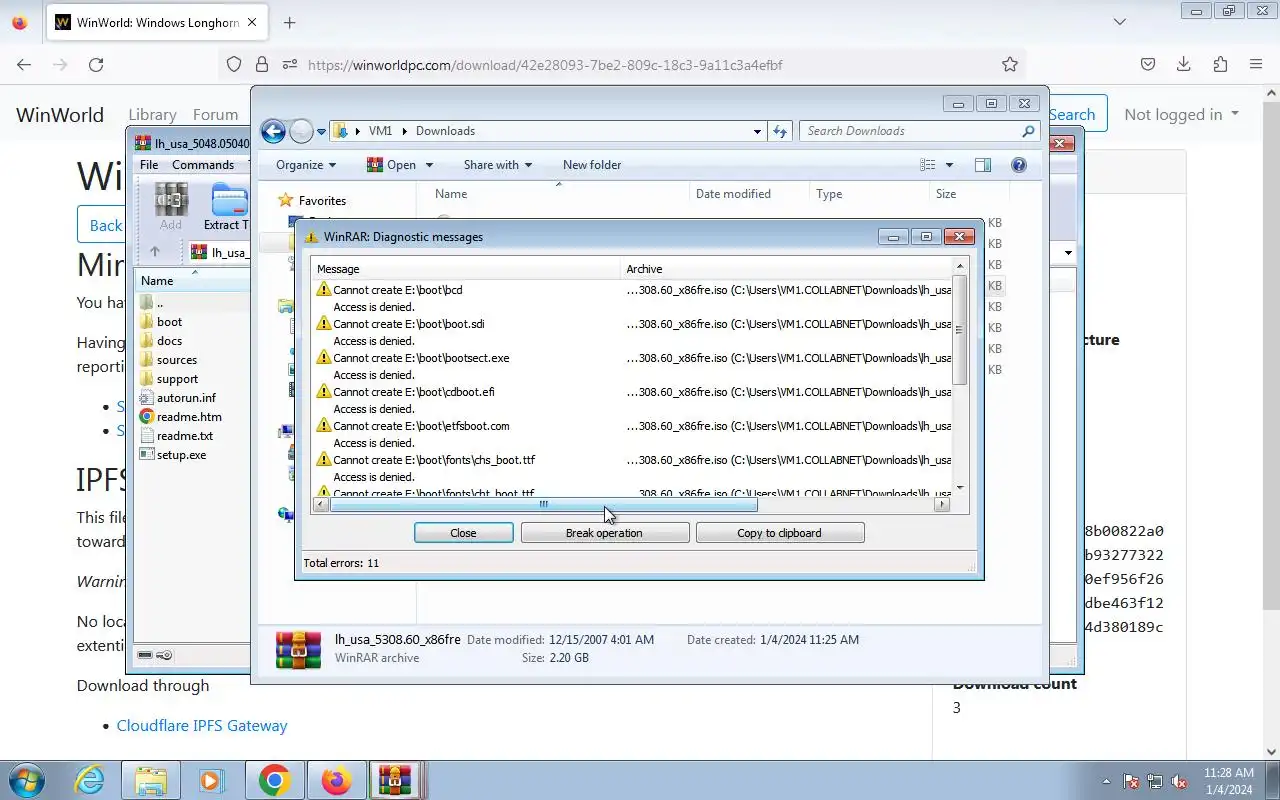Image resolution: width=1280 pixels, height=800 pixels.
Task: Click the vertical scrollbar up arrow in diagnostics
Action: (960, 267)
